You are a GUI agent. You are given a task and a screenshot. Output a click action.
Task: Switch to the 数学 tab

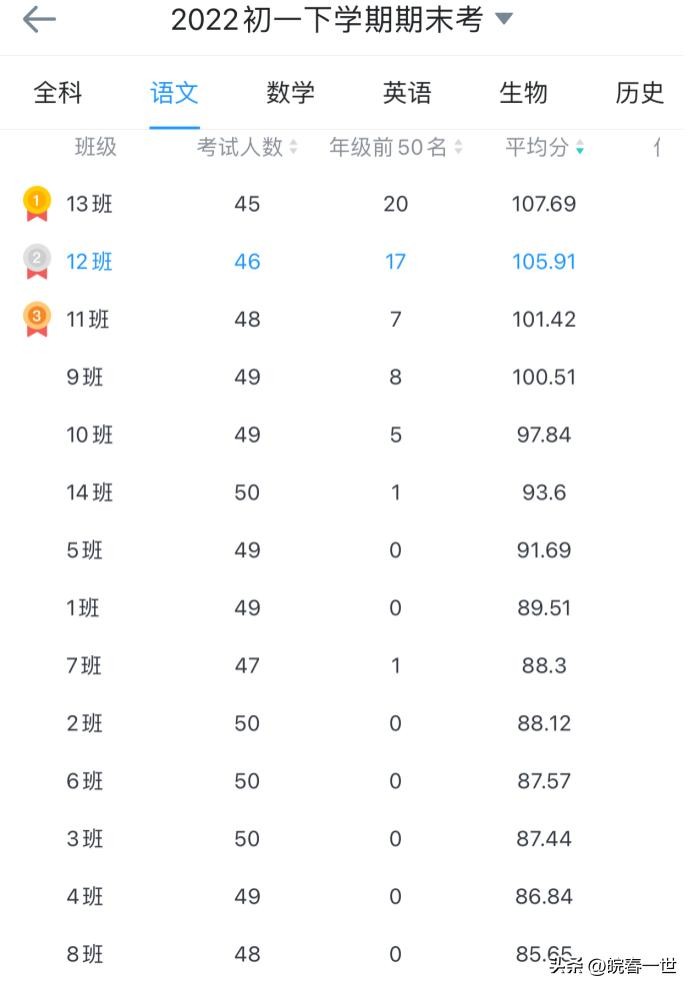coord(291,93)
